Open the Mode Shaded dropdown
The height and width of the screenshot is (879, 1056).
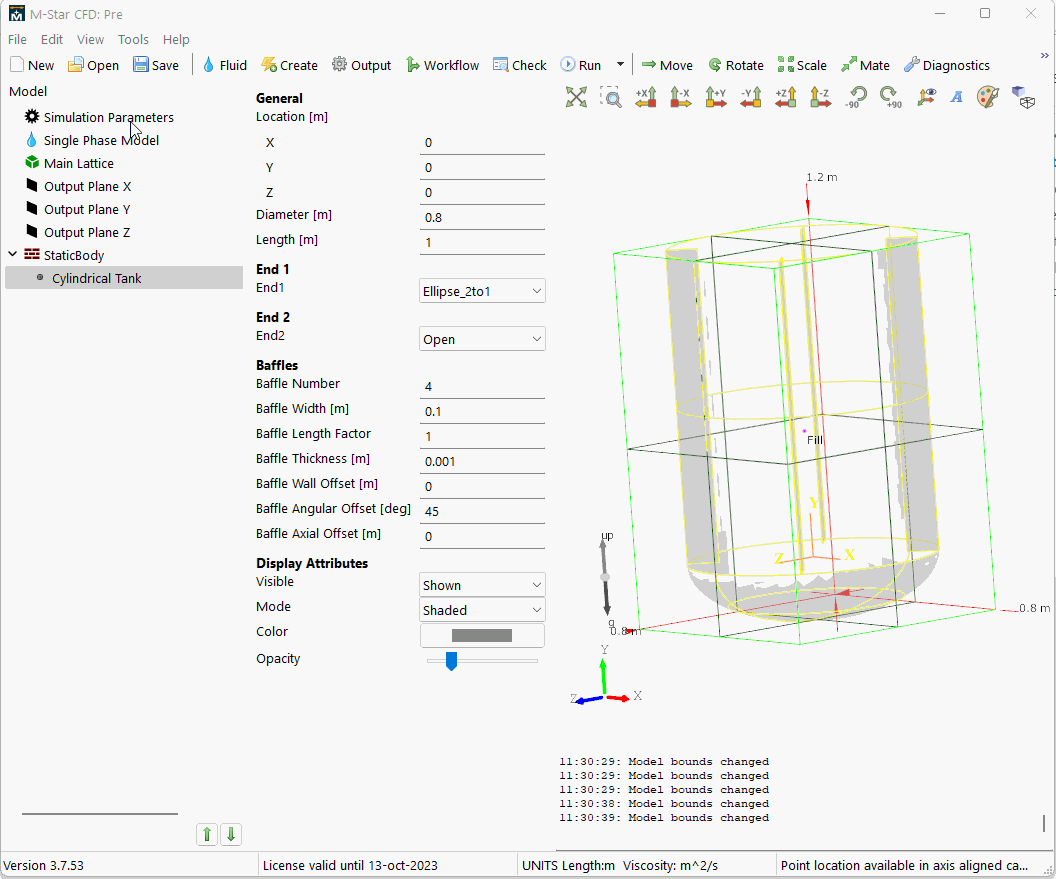click(x=482, y=610)
